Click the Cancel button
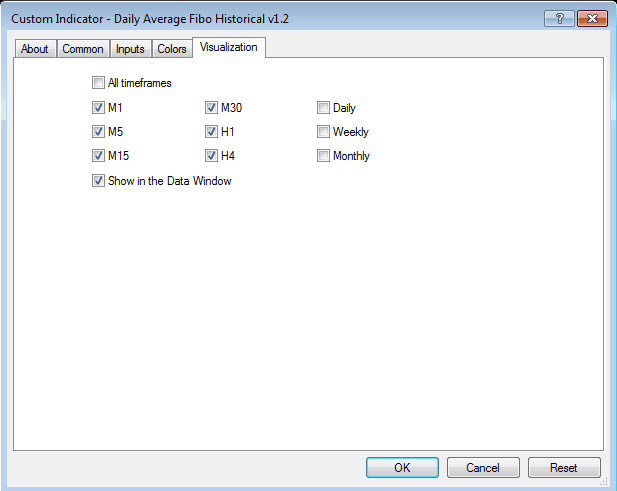 pyautogui.click(x=483, y=467)
